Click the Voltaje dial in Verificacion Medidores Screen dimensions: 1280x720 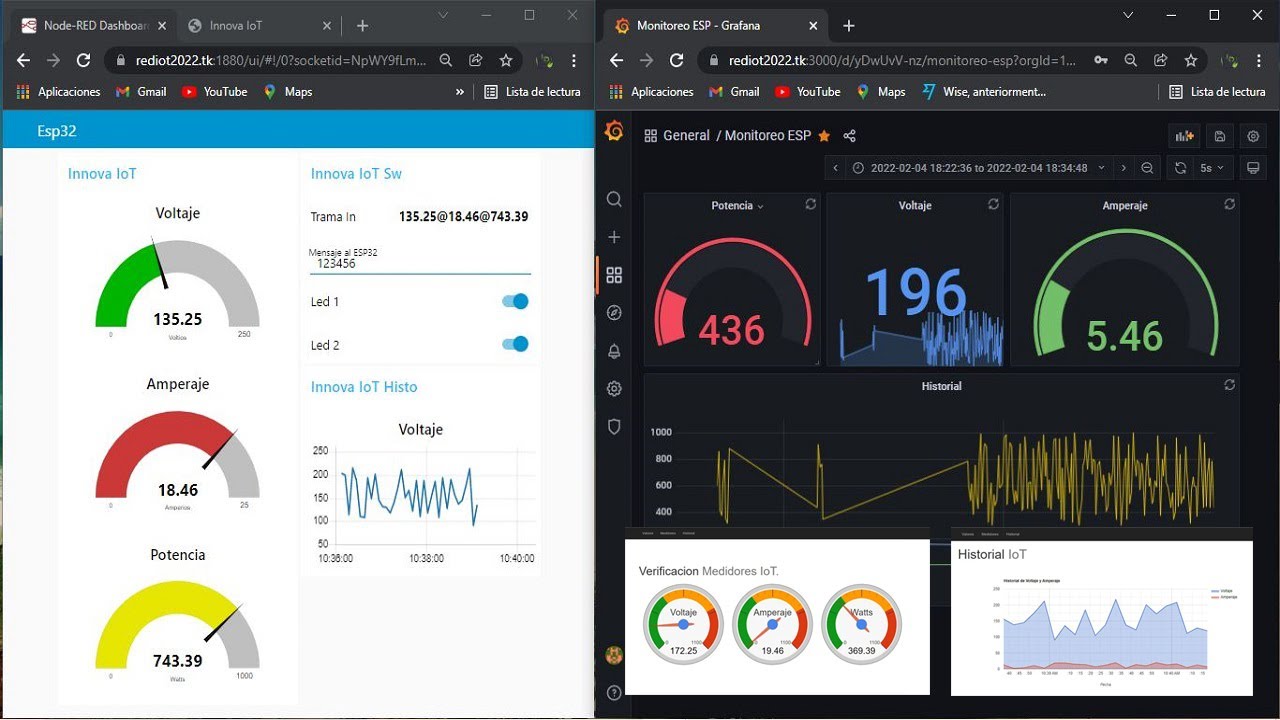pyautogui.click(x=684, y=624)
